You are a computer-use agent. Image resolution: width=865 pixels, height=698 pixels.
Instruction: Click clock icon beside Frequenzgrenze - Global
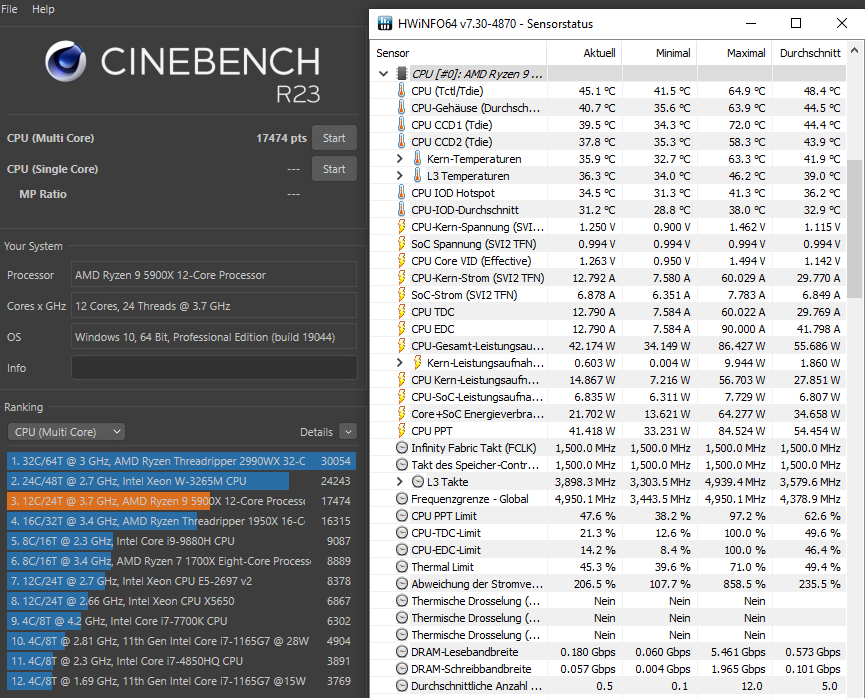402,499
